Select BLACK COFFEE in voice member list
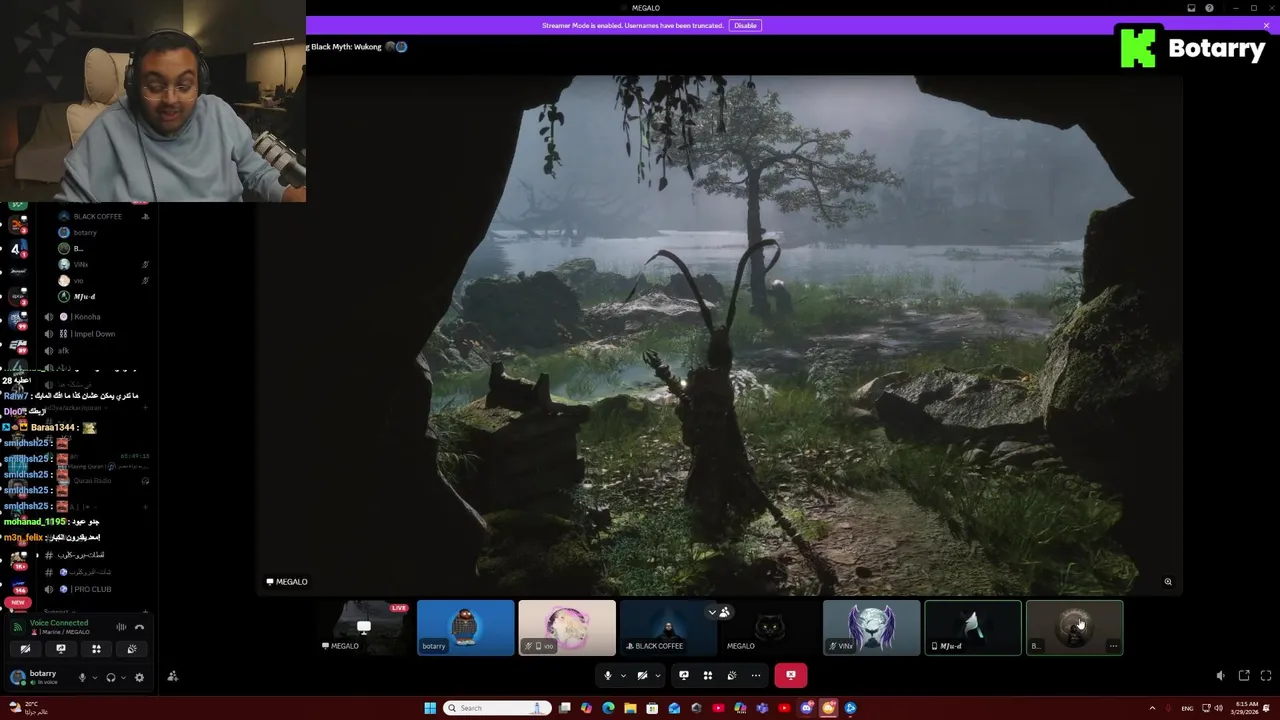The image size is (1280, 720). click(x=97, y=216)
